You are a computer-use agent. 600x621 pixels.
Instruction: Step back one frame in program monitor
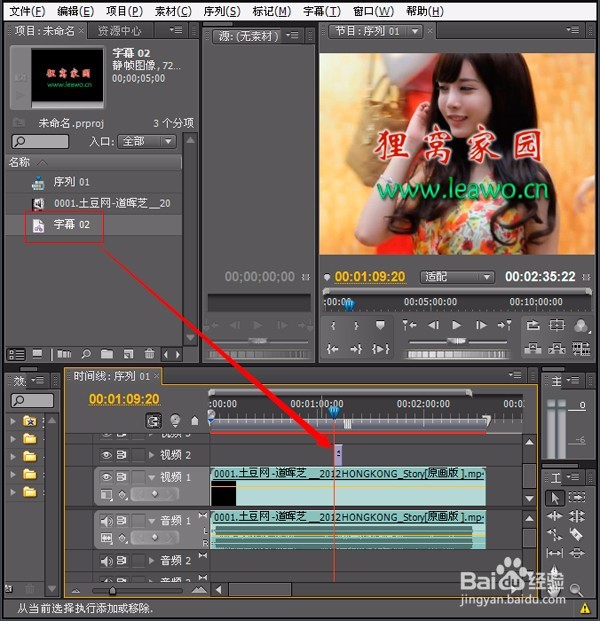click(434, 325)
